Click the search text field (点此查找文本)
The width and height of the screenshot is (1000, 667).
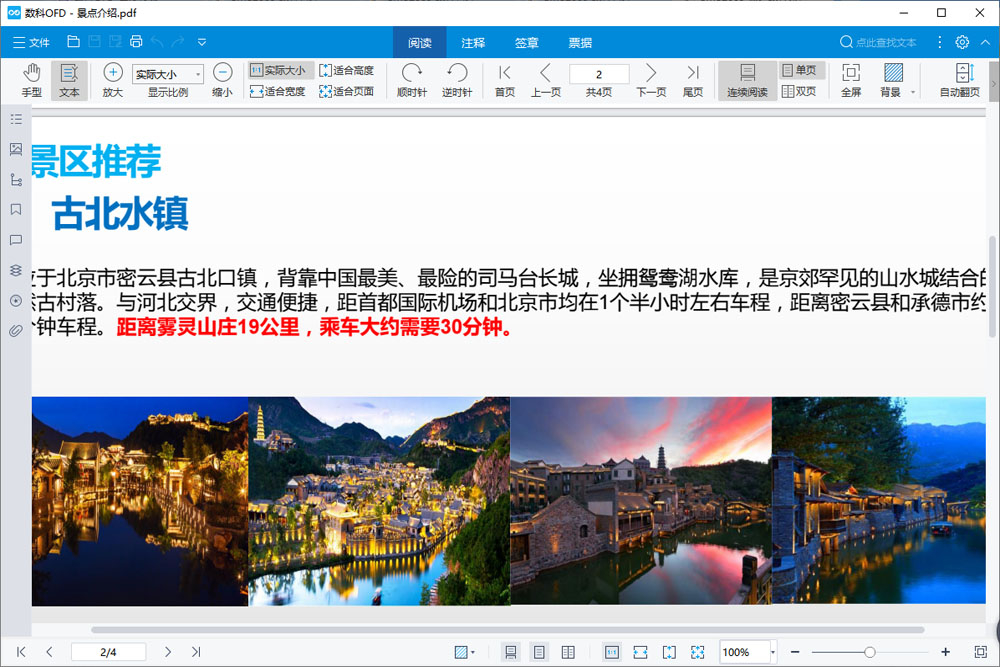tap(885, 43)
